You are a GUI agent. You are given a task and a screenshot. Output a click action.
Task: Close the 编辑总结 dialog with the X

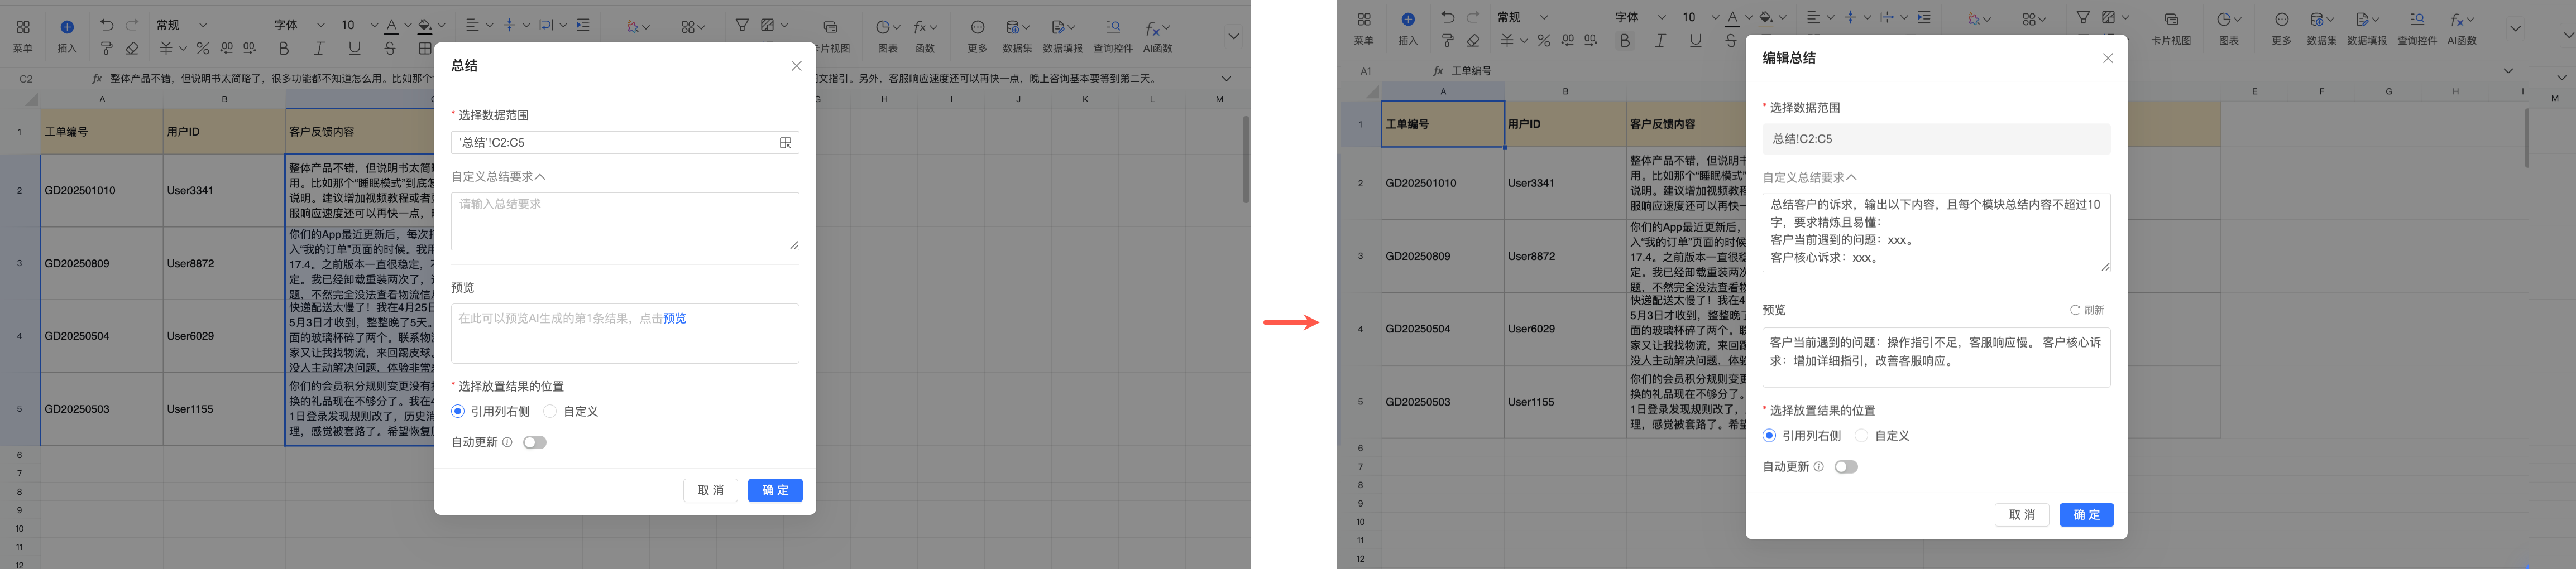2108,58
